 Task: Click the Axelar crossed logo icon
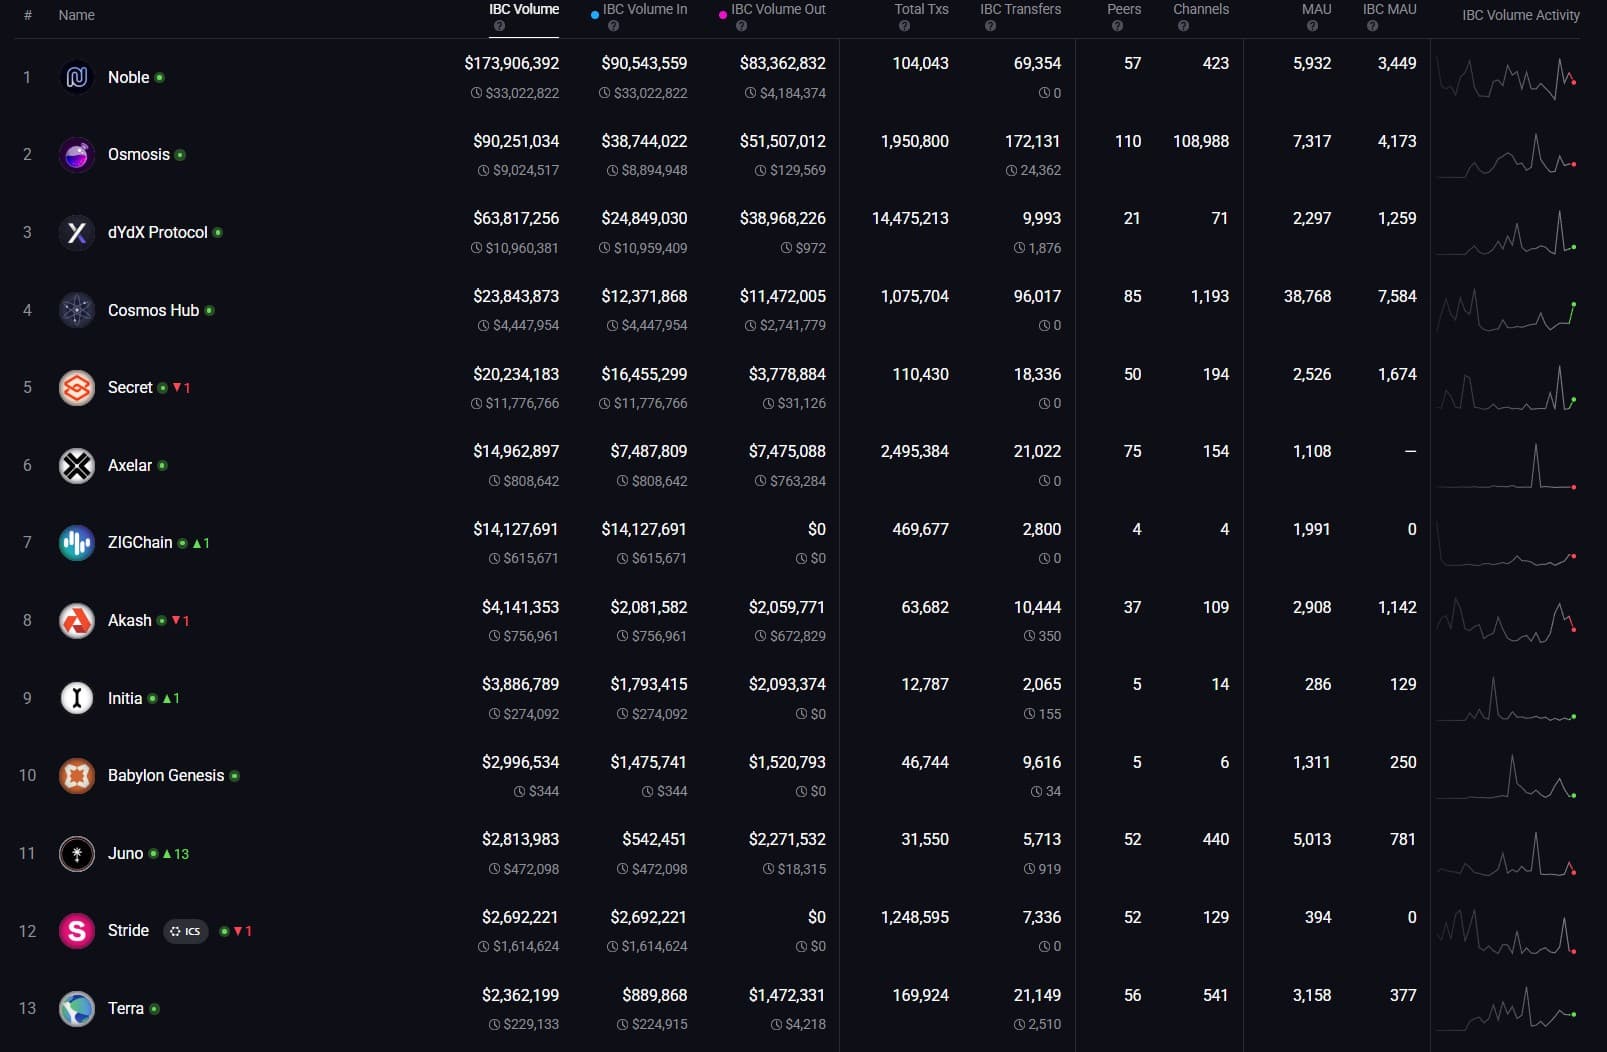(x=77, y=465)
